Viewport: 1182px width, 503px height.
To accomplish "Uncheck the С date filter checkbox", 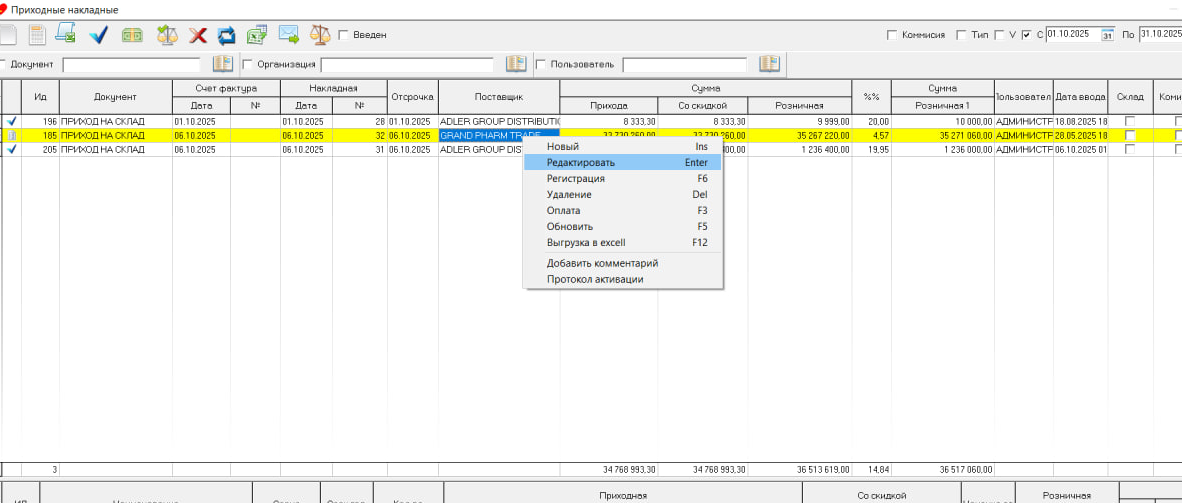I will click(x=1026, y=35).
